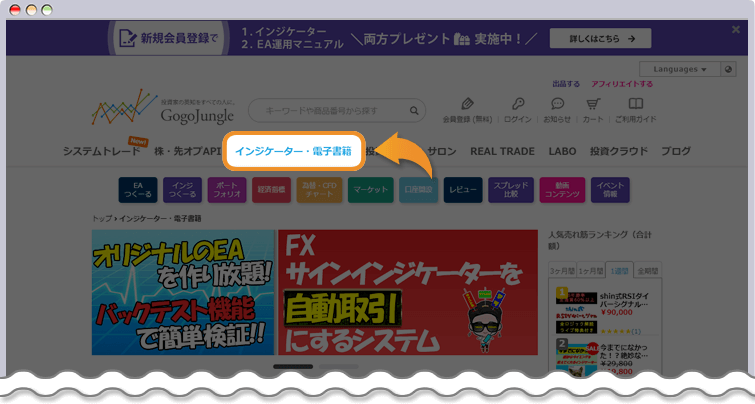Open the user guide book icon
This screenshot has width=755, height=404.
[636, 104]
